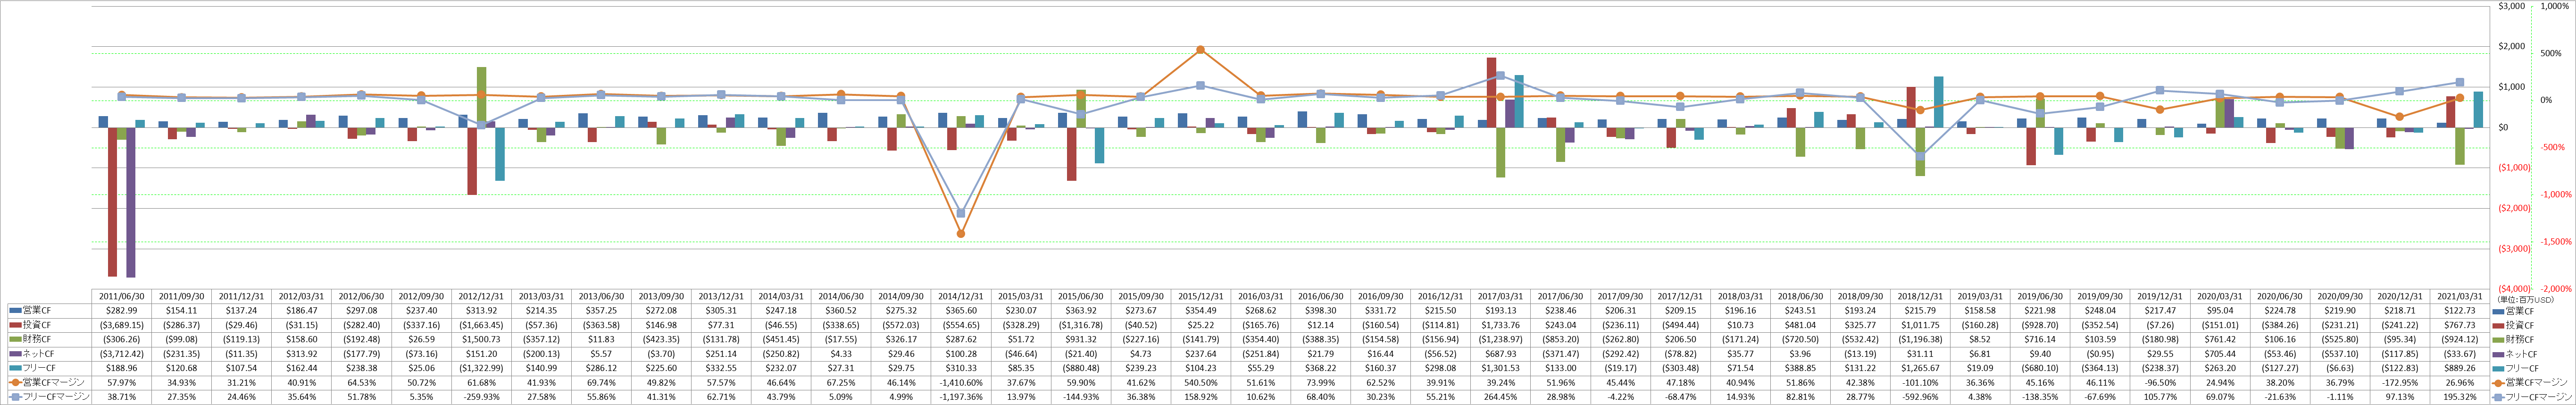Image resolution: width=2576 pixels, height=405 pixels.
Task: Select the 2014/12/31 column header
Action: click(961, 297)
